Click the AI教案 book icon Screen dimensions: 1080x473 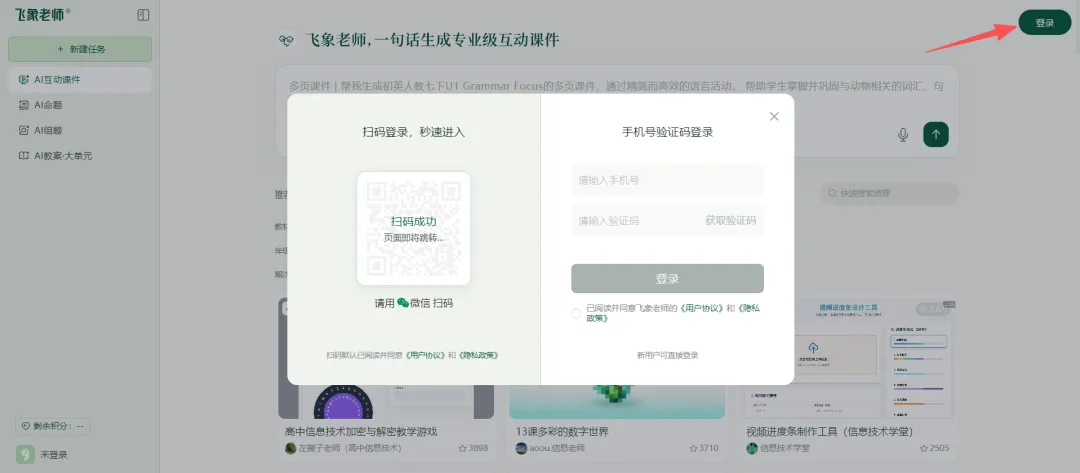tap(24, 156)
